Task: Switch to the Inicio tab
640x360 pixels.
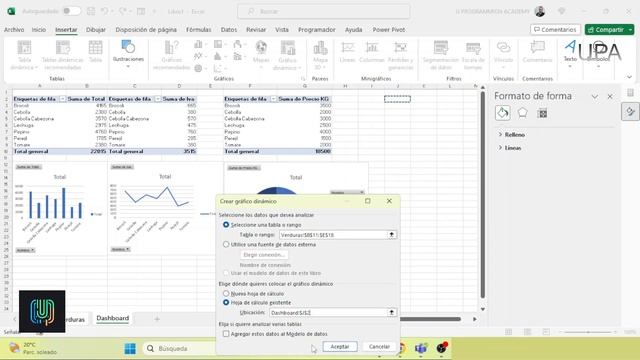Action: click(x=39, y=30)
